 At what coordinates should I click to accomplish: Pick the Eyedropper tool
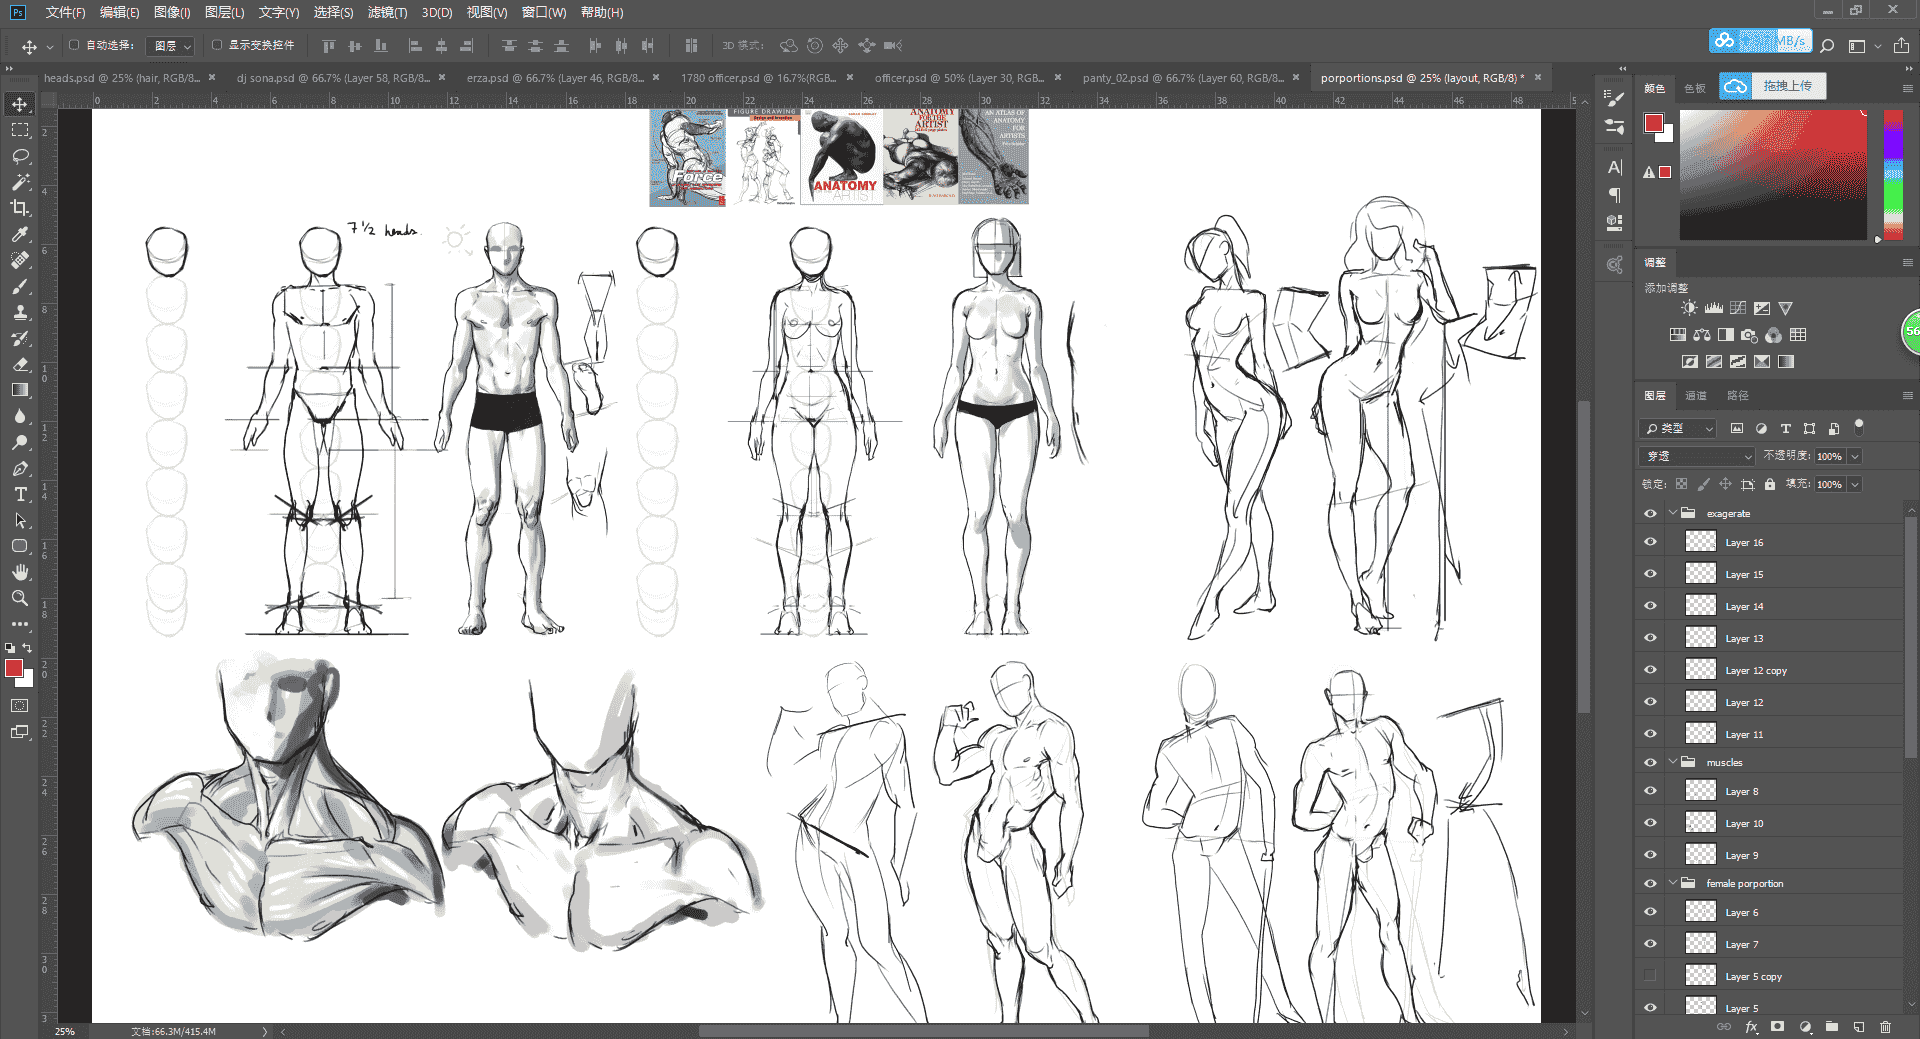20,234
